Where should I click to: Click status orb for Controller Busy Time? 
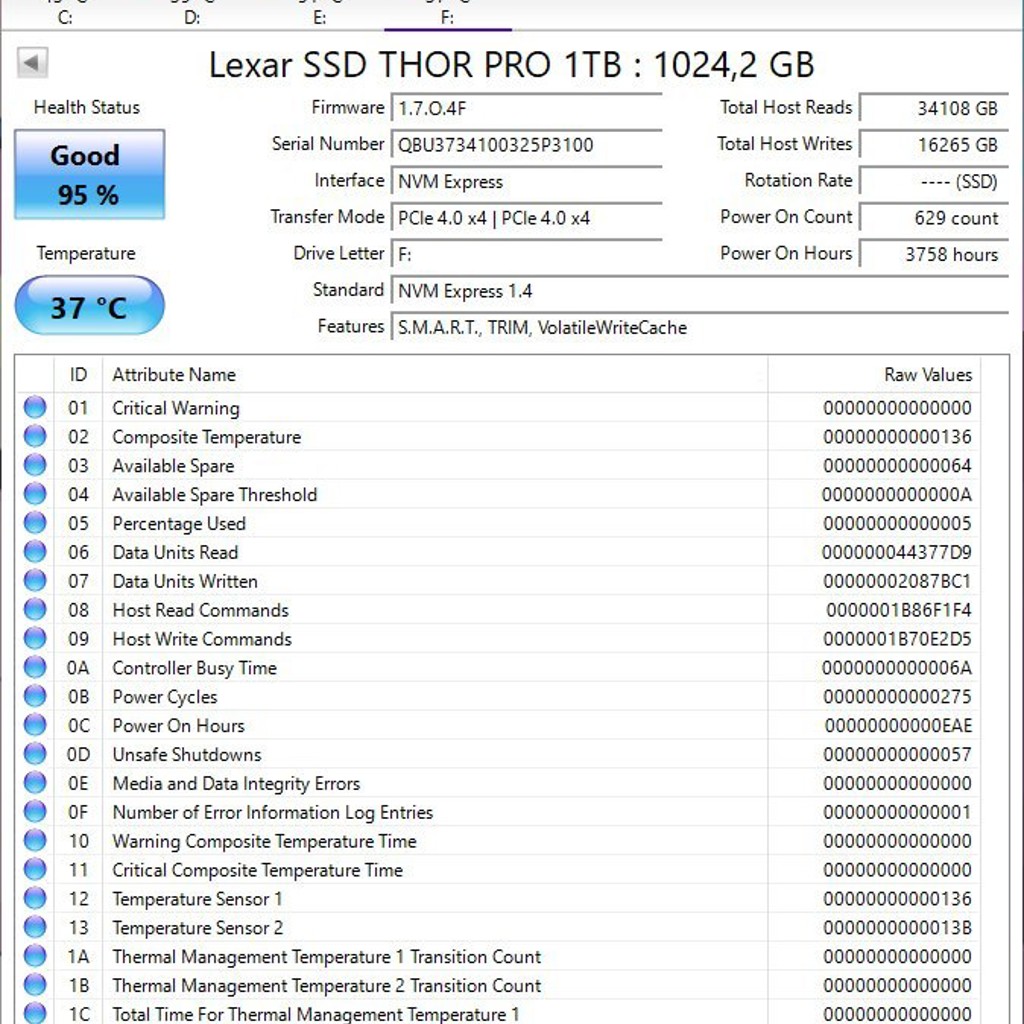pos(35,667)
